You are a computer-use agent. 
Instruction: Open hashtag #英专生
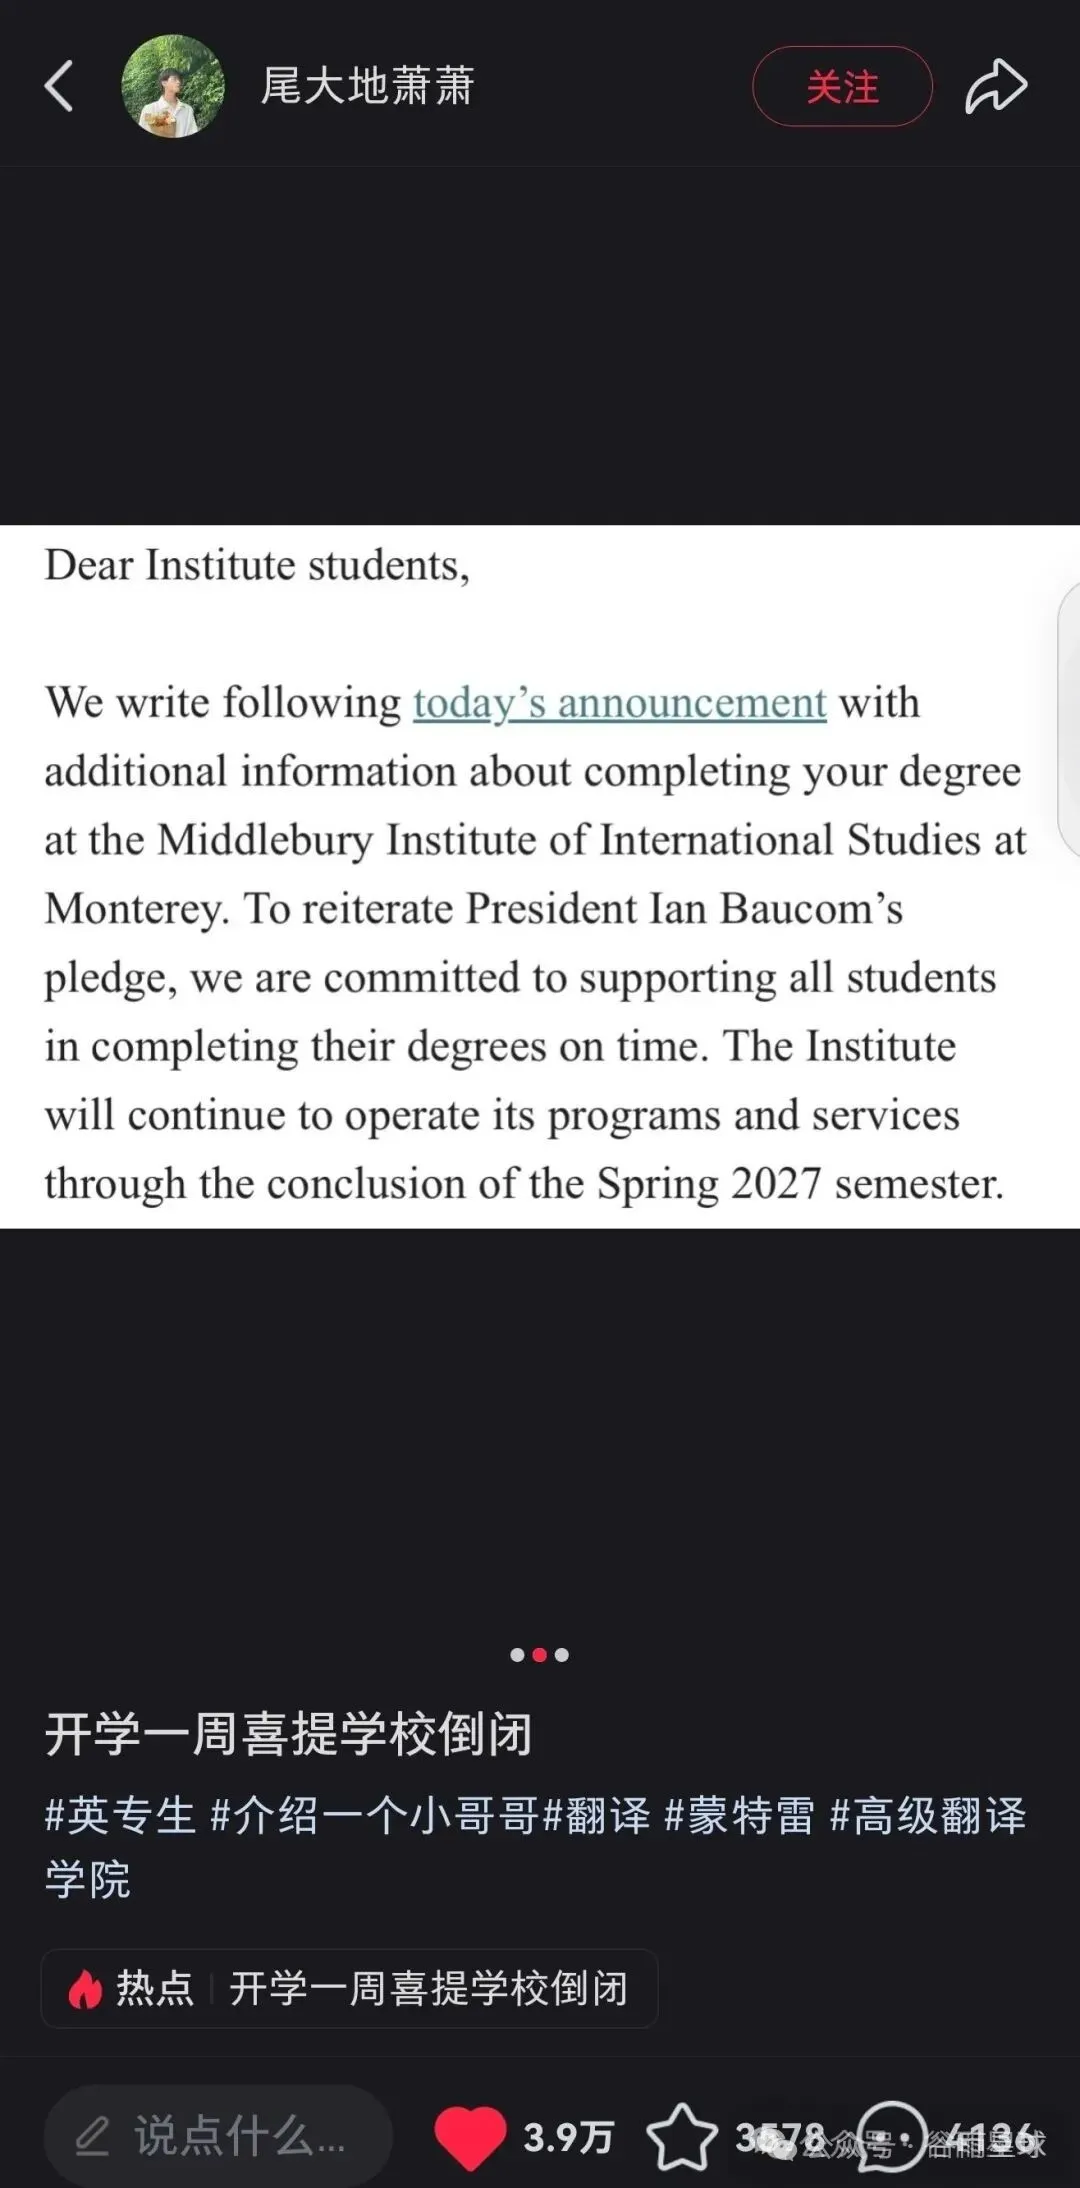pyautogui.click(x=120, y=1815)
